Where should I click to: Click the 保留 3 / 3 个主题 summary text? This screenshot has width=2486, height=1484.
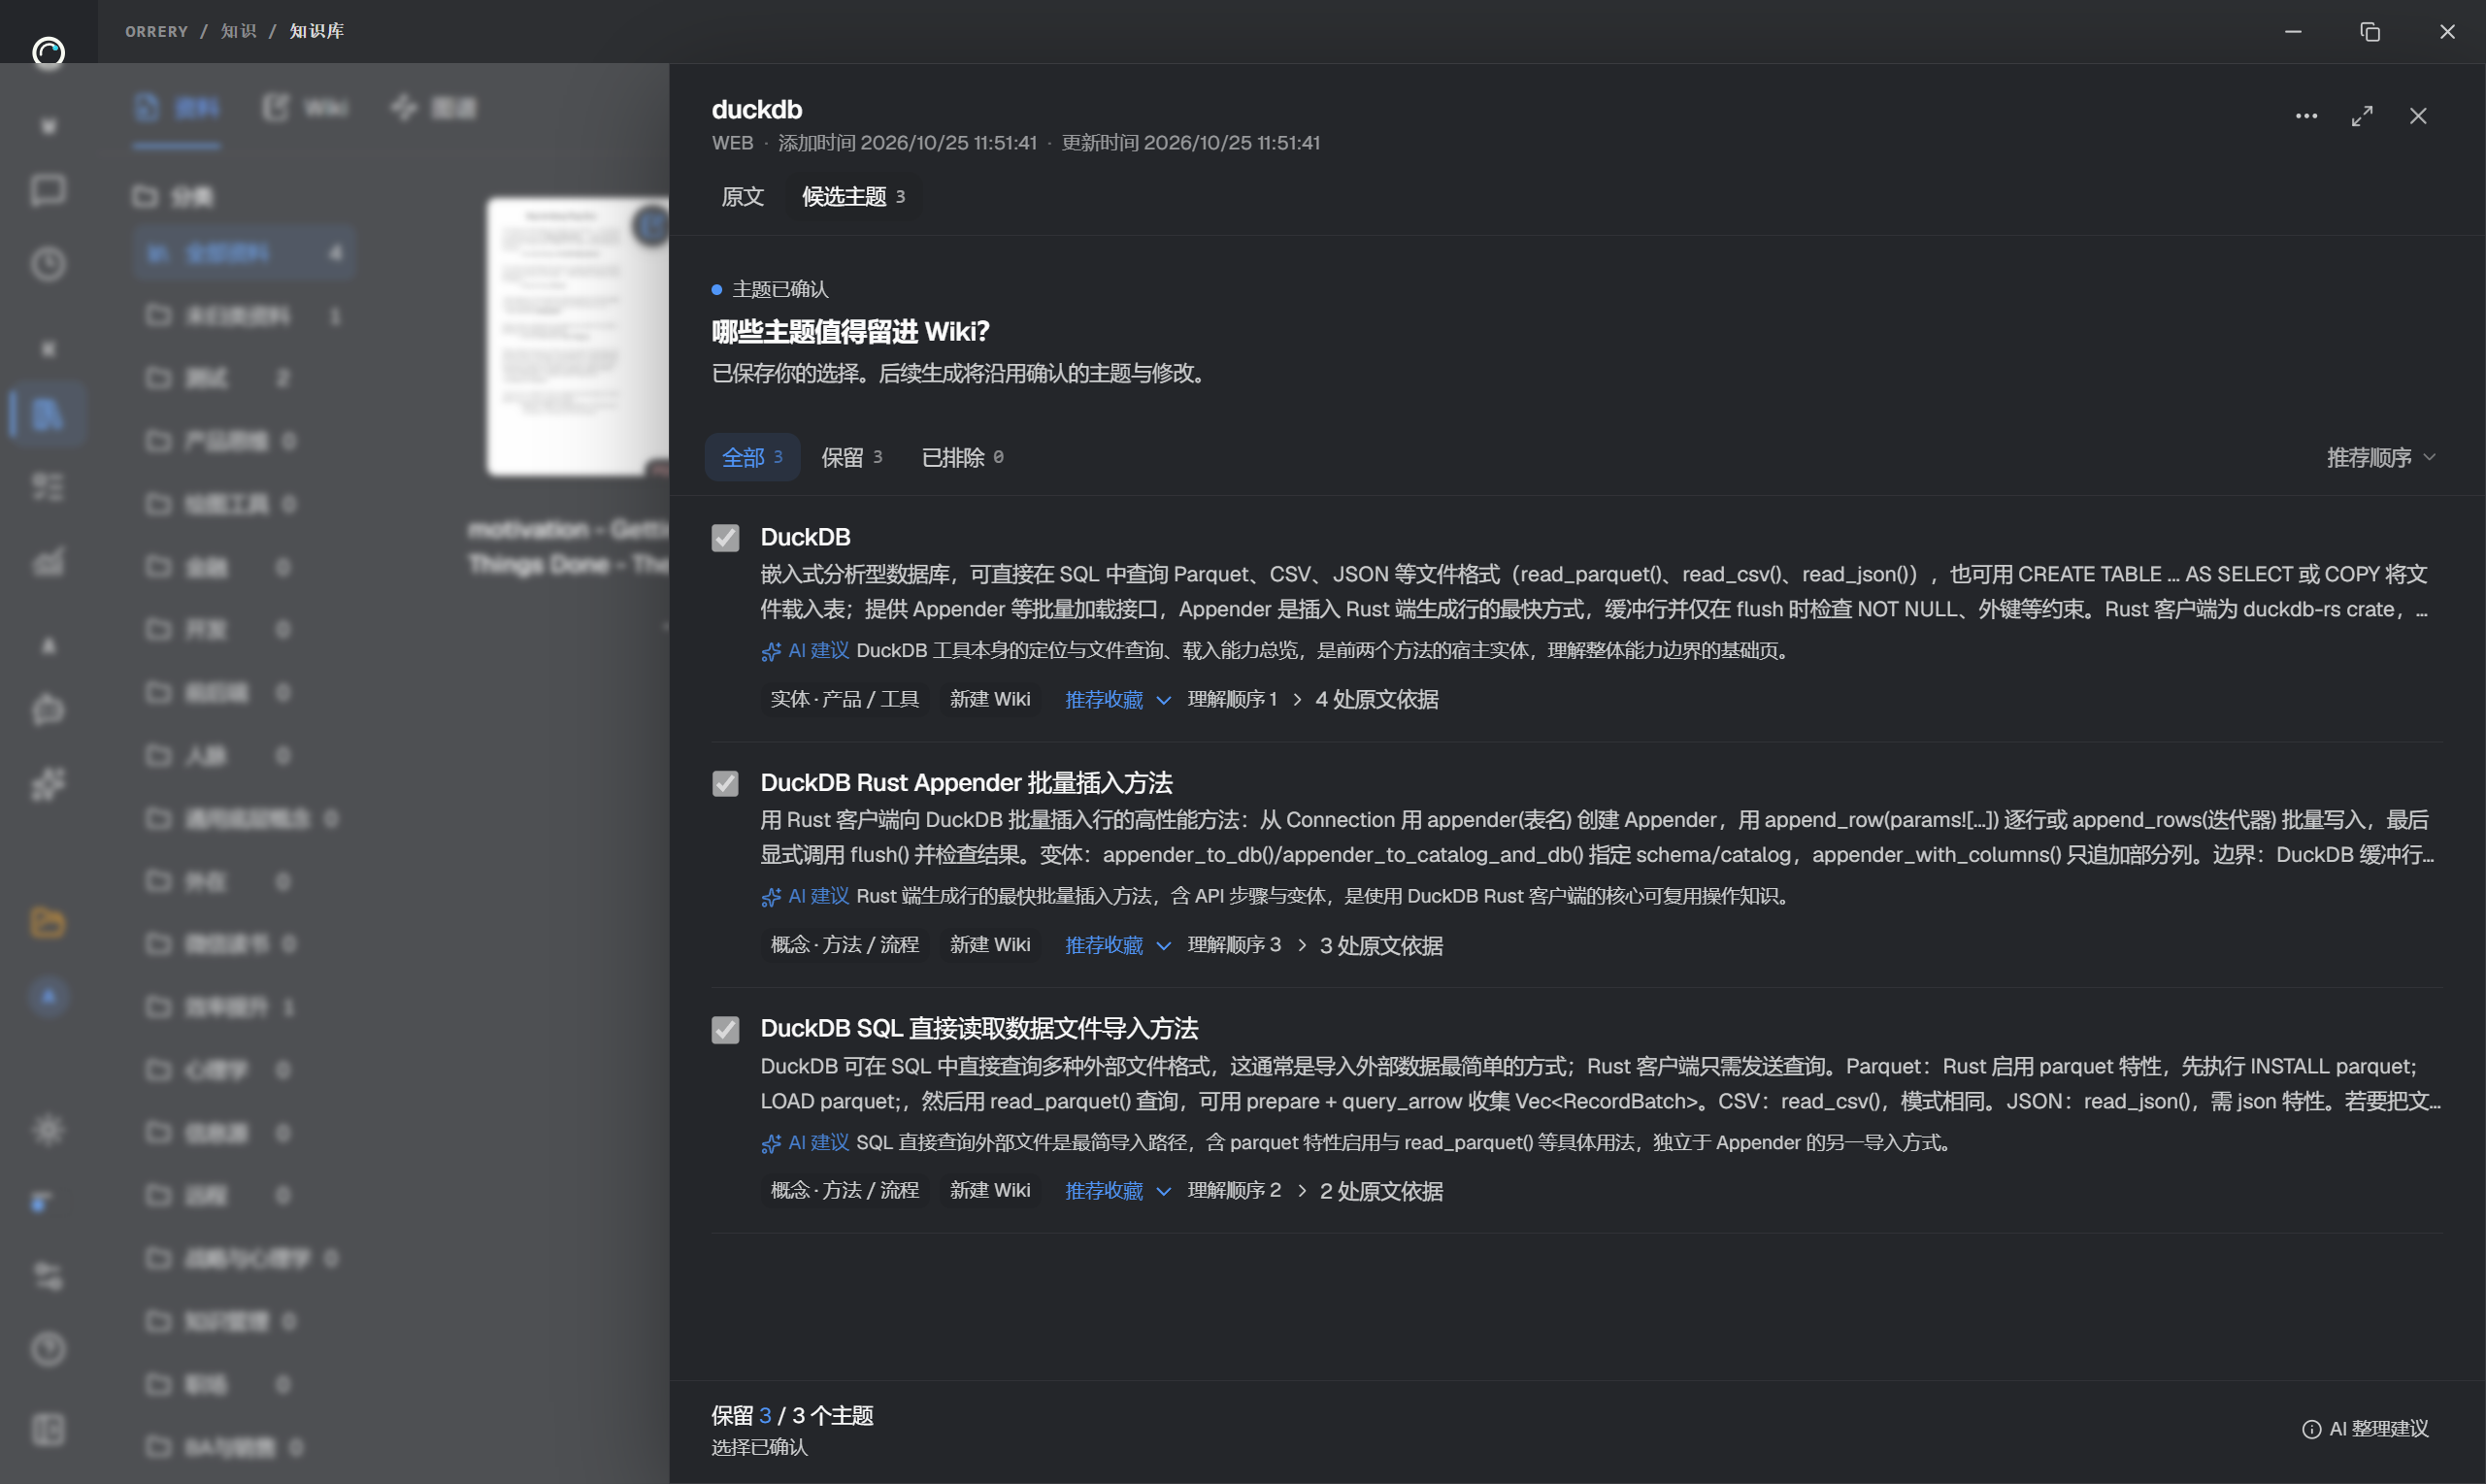click(792, 1415)
